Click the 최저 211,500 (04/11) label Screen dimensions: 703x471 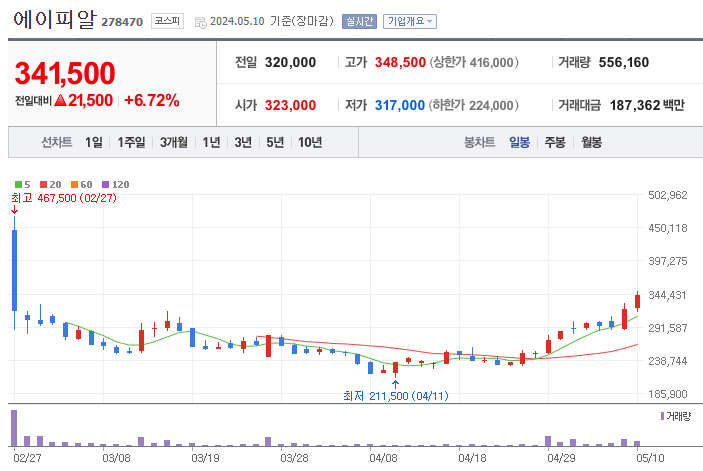tap(395, 396)
